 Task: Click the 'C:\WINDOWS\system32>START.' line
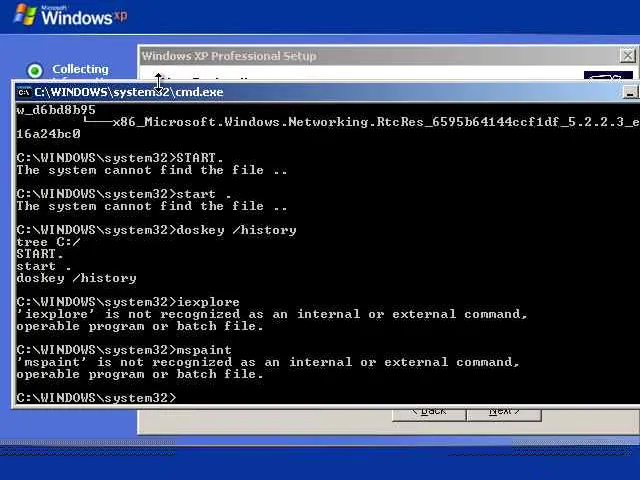(120, 158)
